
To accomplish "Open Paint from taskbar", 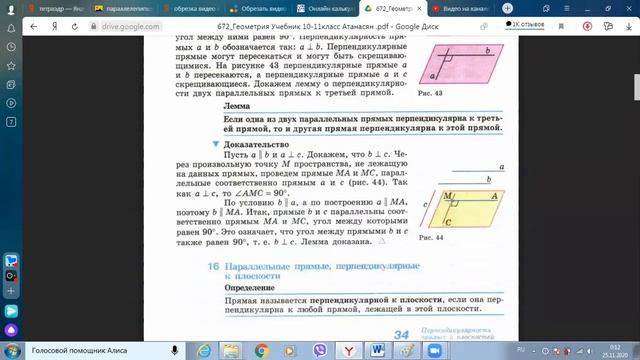I will click(x=407, y=351).
